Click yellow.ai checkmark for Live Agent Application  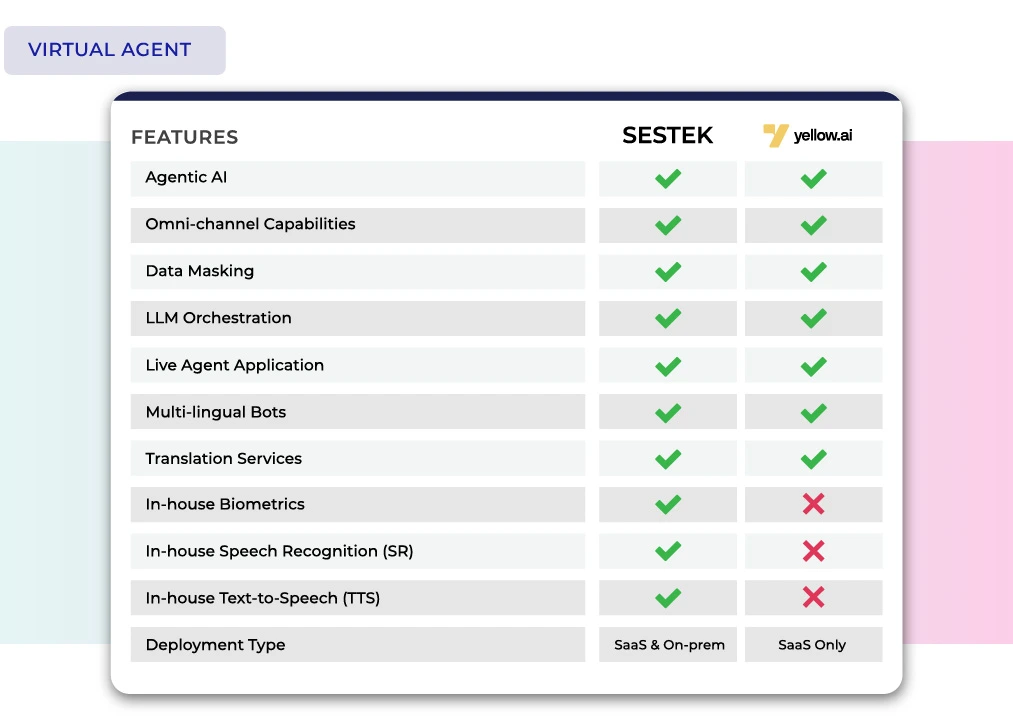813,366
